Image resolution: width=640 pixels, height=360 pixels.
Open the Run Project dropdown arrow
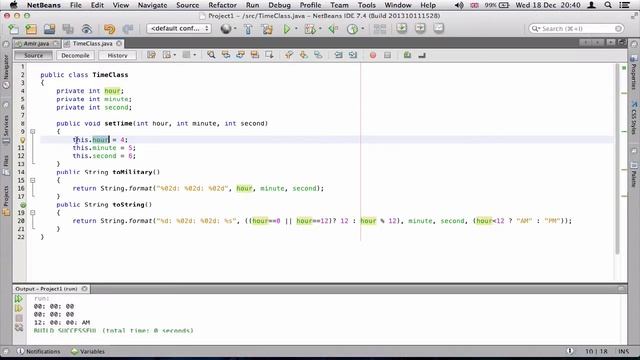point(296,29)
